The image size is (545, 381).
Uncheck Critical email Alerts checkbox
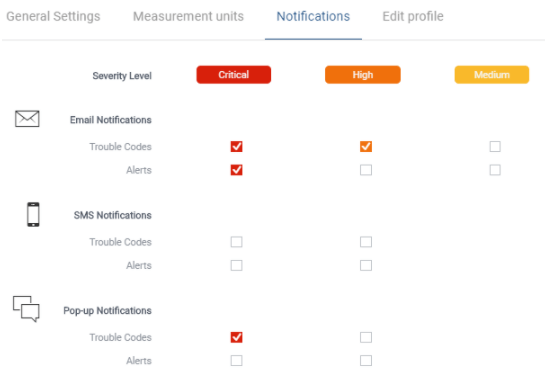point(236,170)
